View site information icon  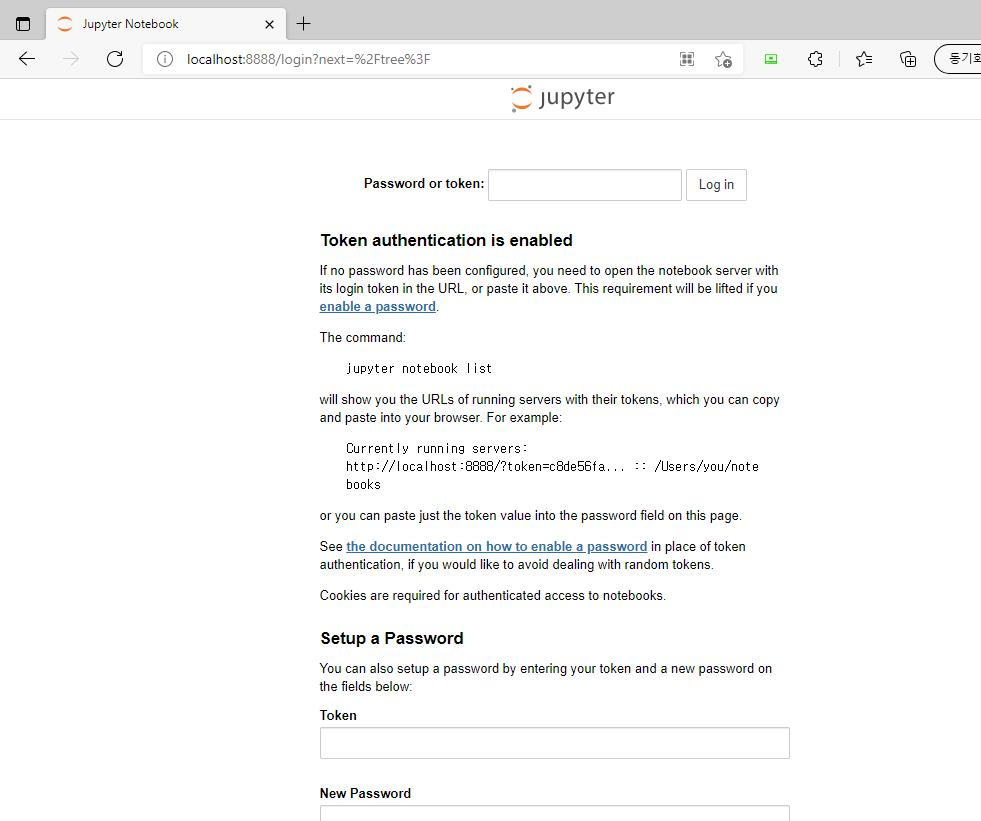[x=165, y=59]
